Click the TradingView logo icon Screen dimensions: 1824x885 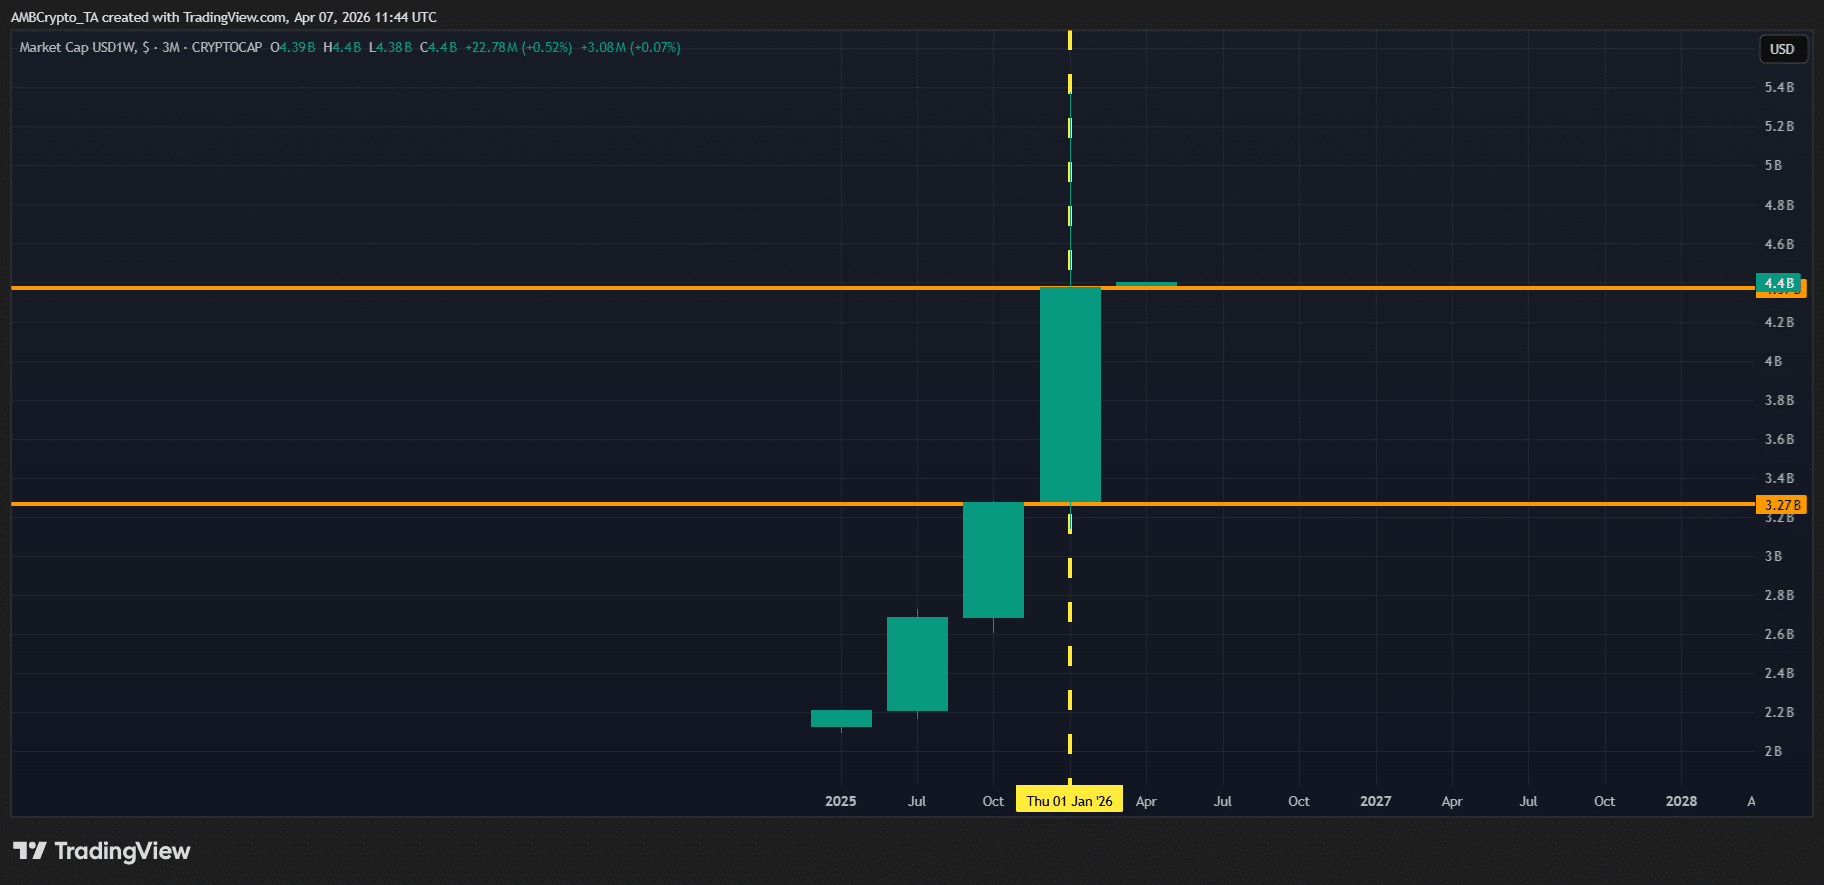pos(30,851)
